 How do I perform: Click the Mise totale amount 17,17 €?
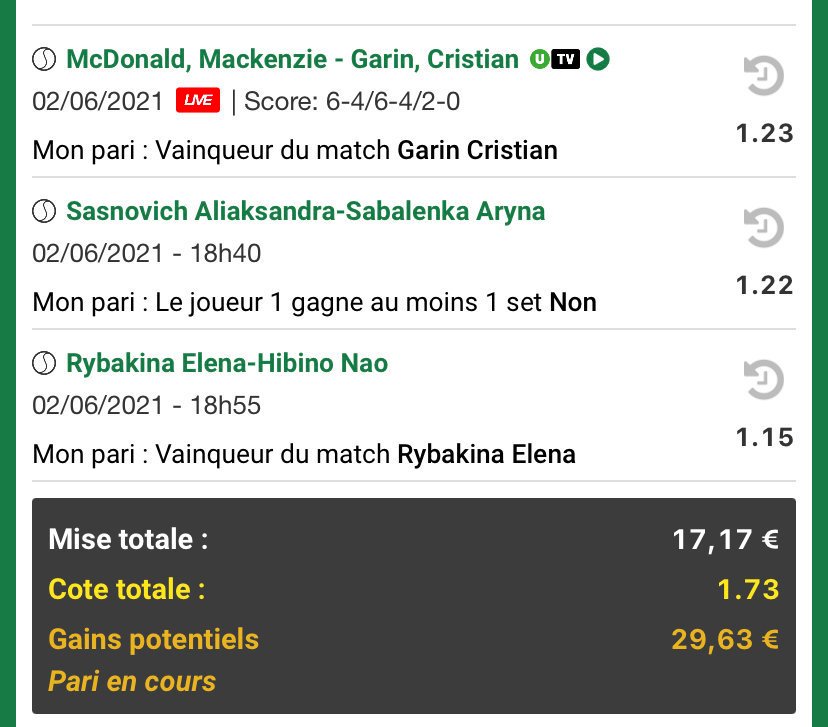[725, 540]
